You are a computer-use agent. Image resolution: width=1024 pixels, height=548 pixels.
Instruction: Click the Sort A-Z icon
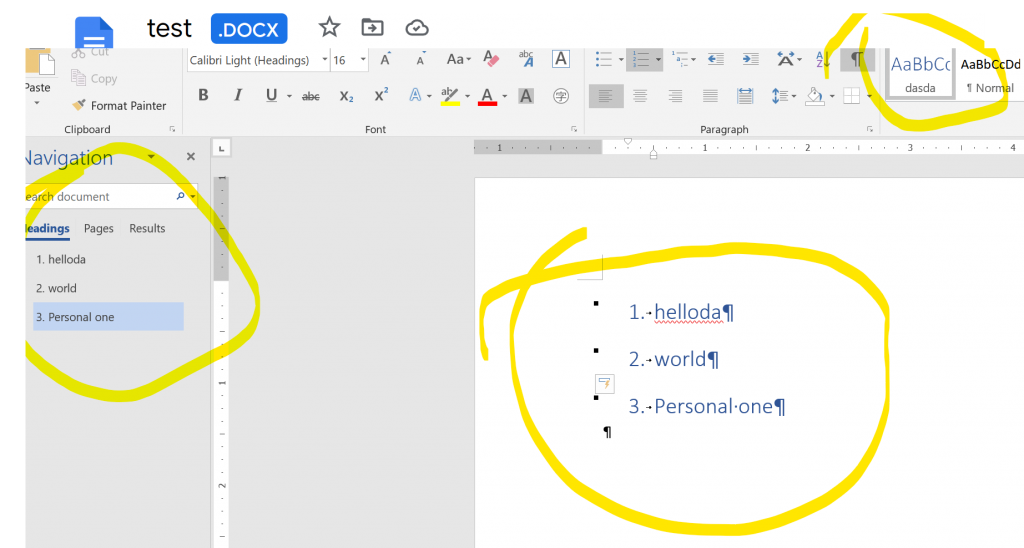[x=824, y=60]
